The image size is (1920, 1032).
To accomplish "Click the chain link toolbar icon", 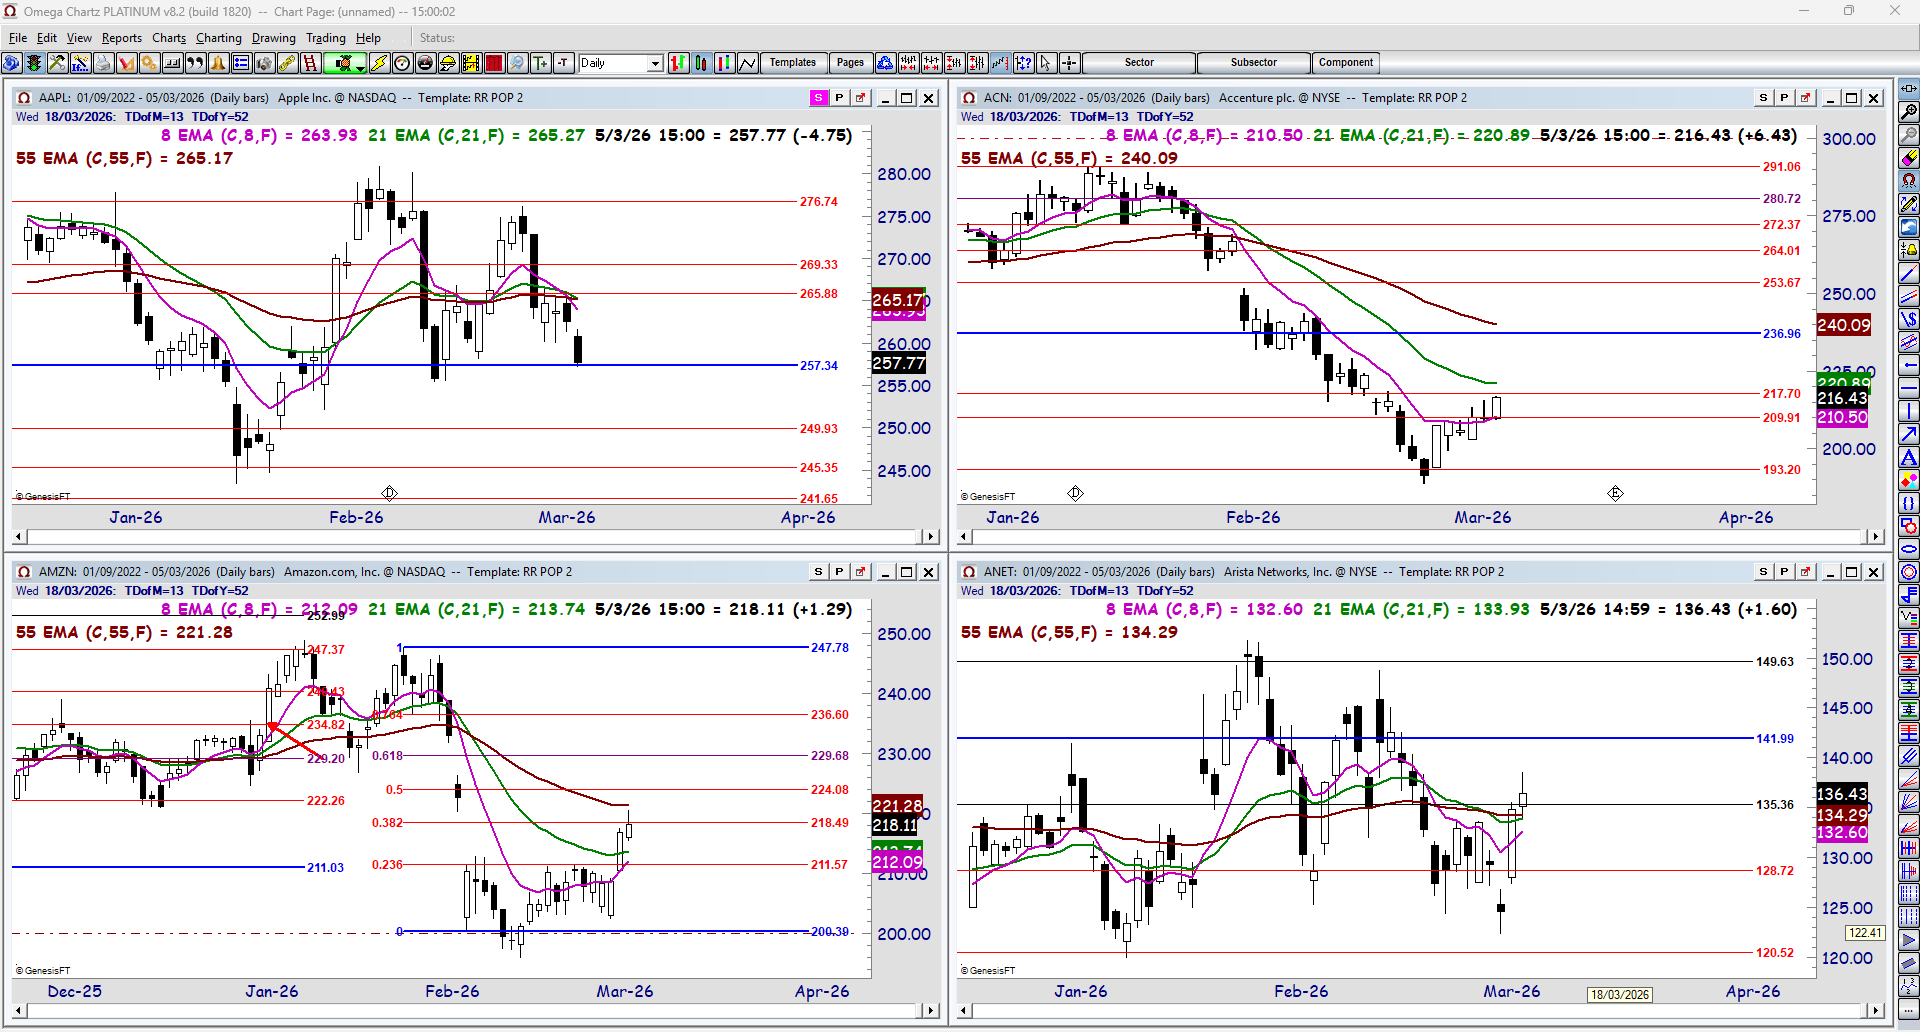I will [287, 63].
